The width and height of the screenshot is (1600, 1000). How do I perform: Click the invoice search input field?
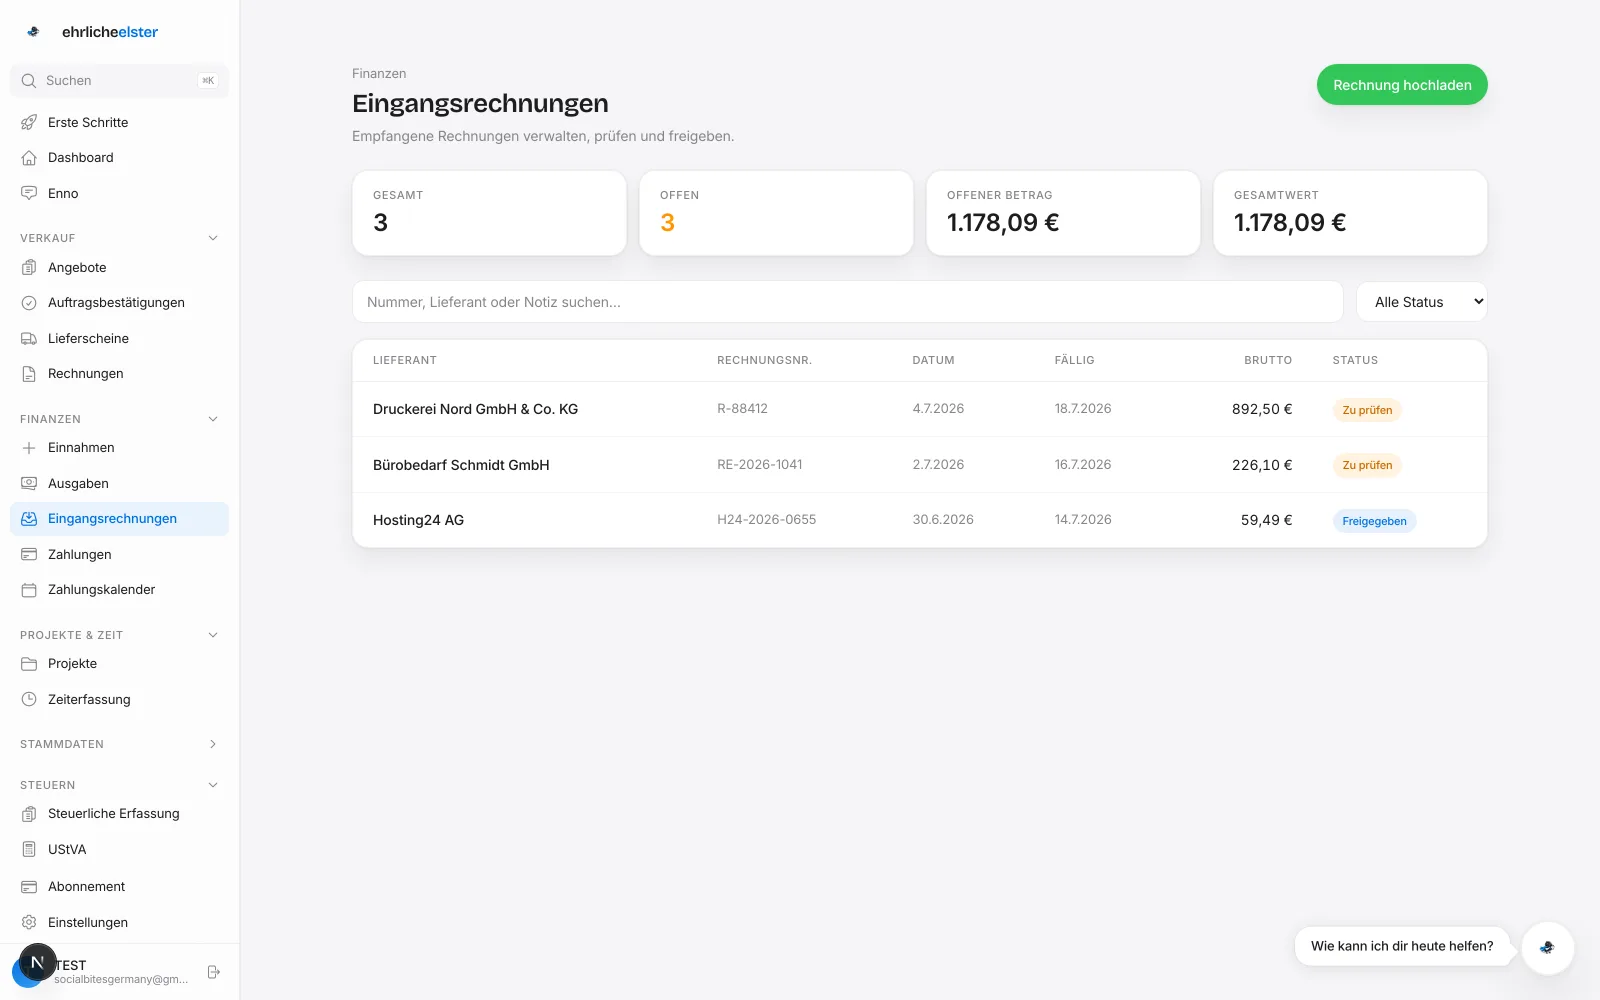pos(847,302)
